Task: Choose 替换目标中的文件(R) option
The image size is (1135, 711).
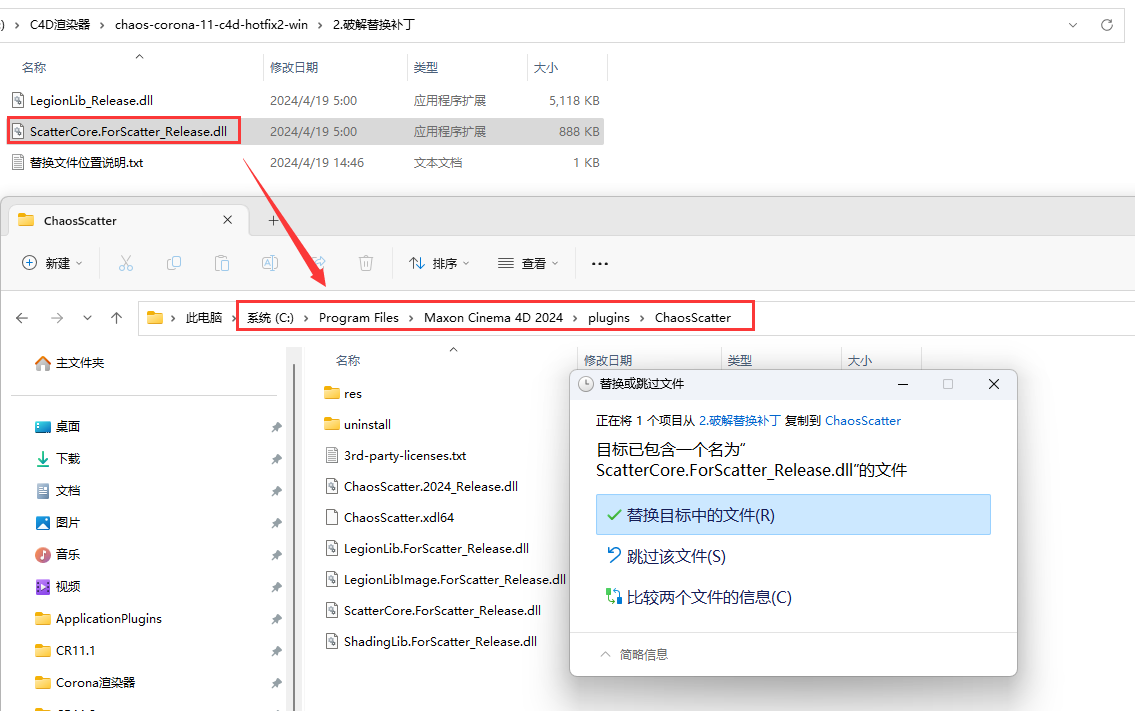Action: tap(792, 515)
